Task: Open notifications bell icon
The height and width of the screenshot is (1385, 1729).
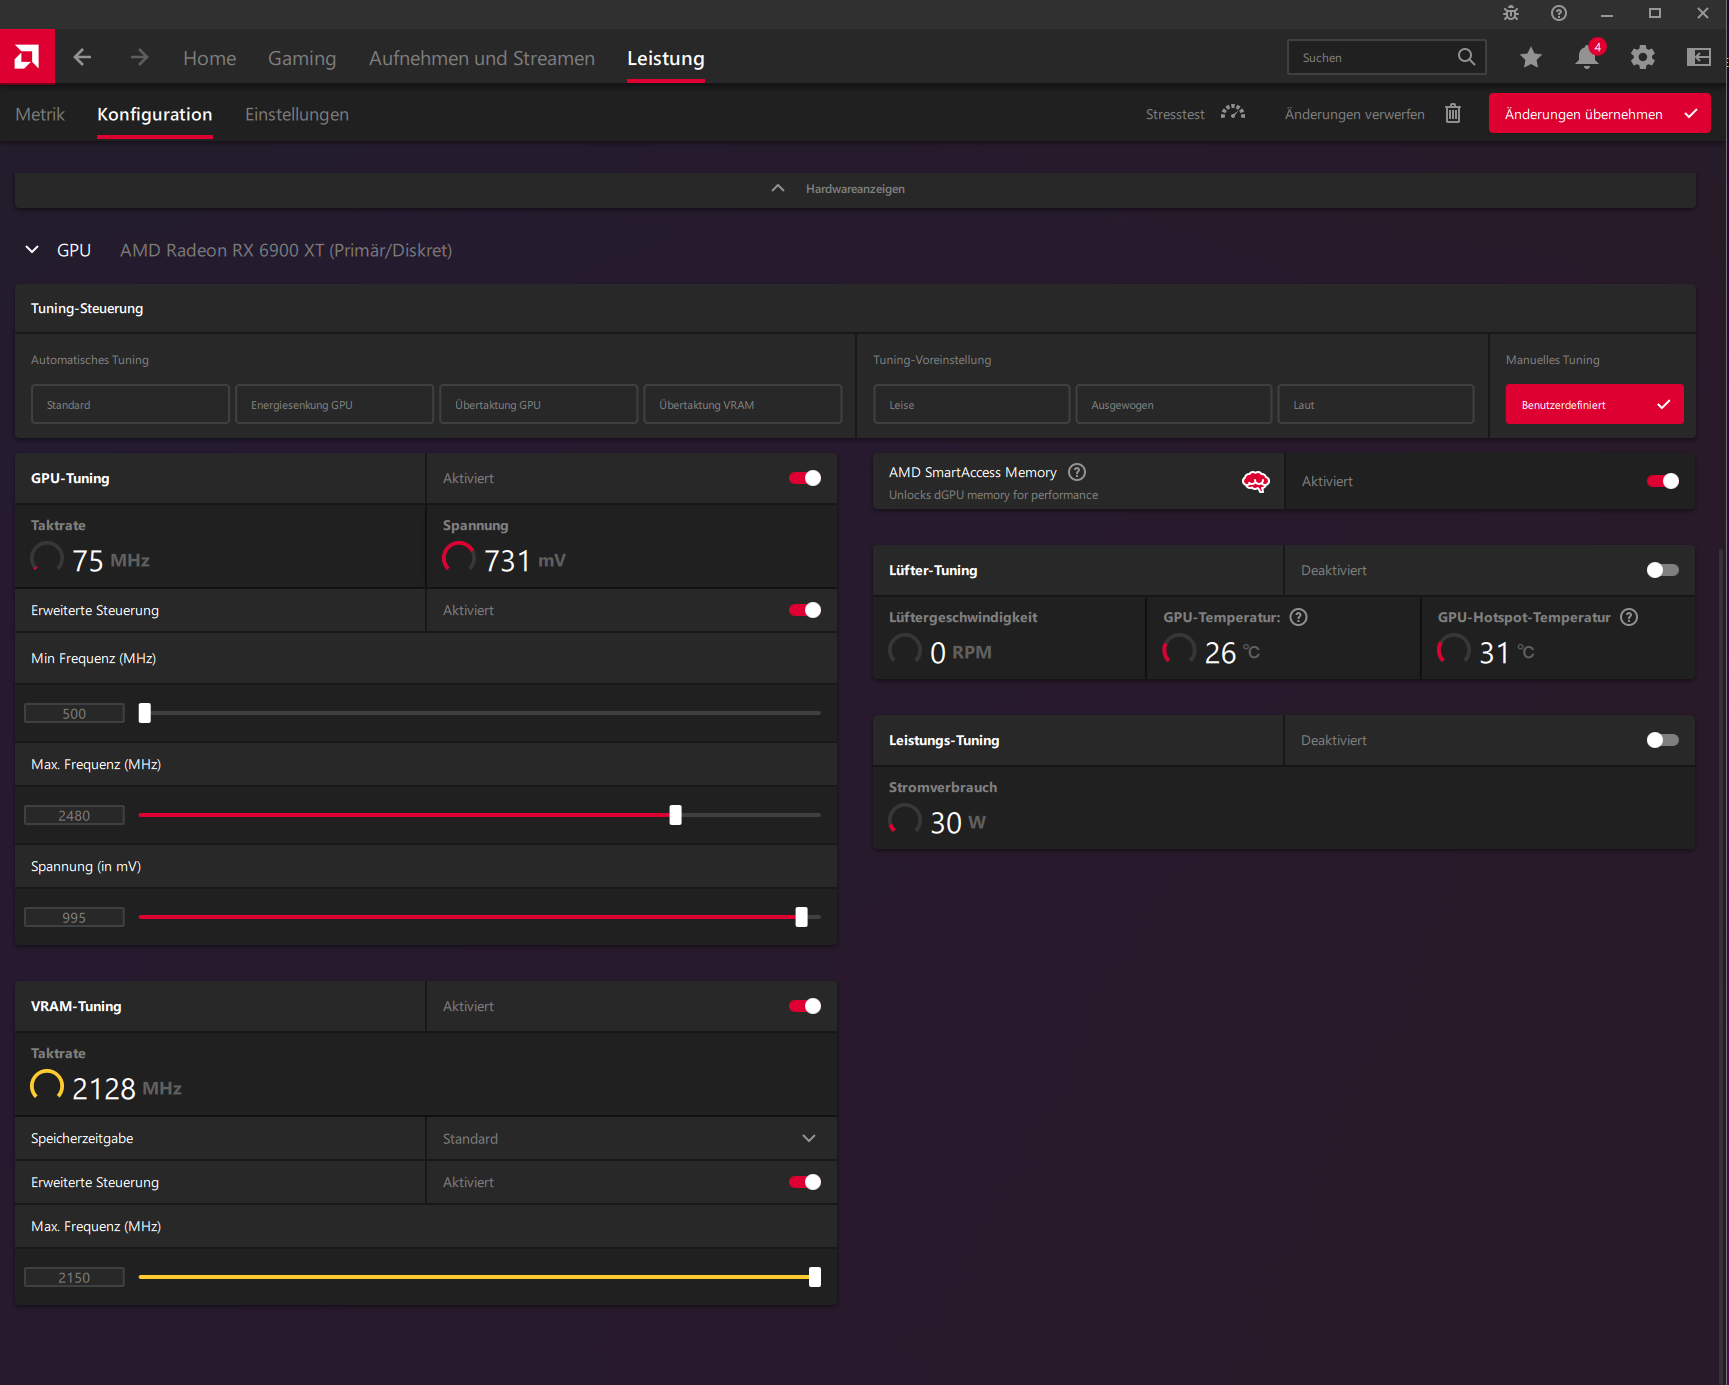Action: (1587, 57)
